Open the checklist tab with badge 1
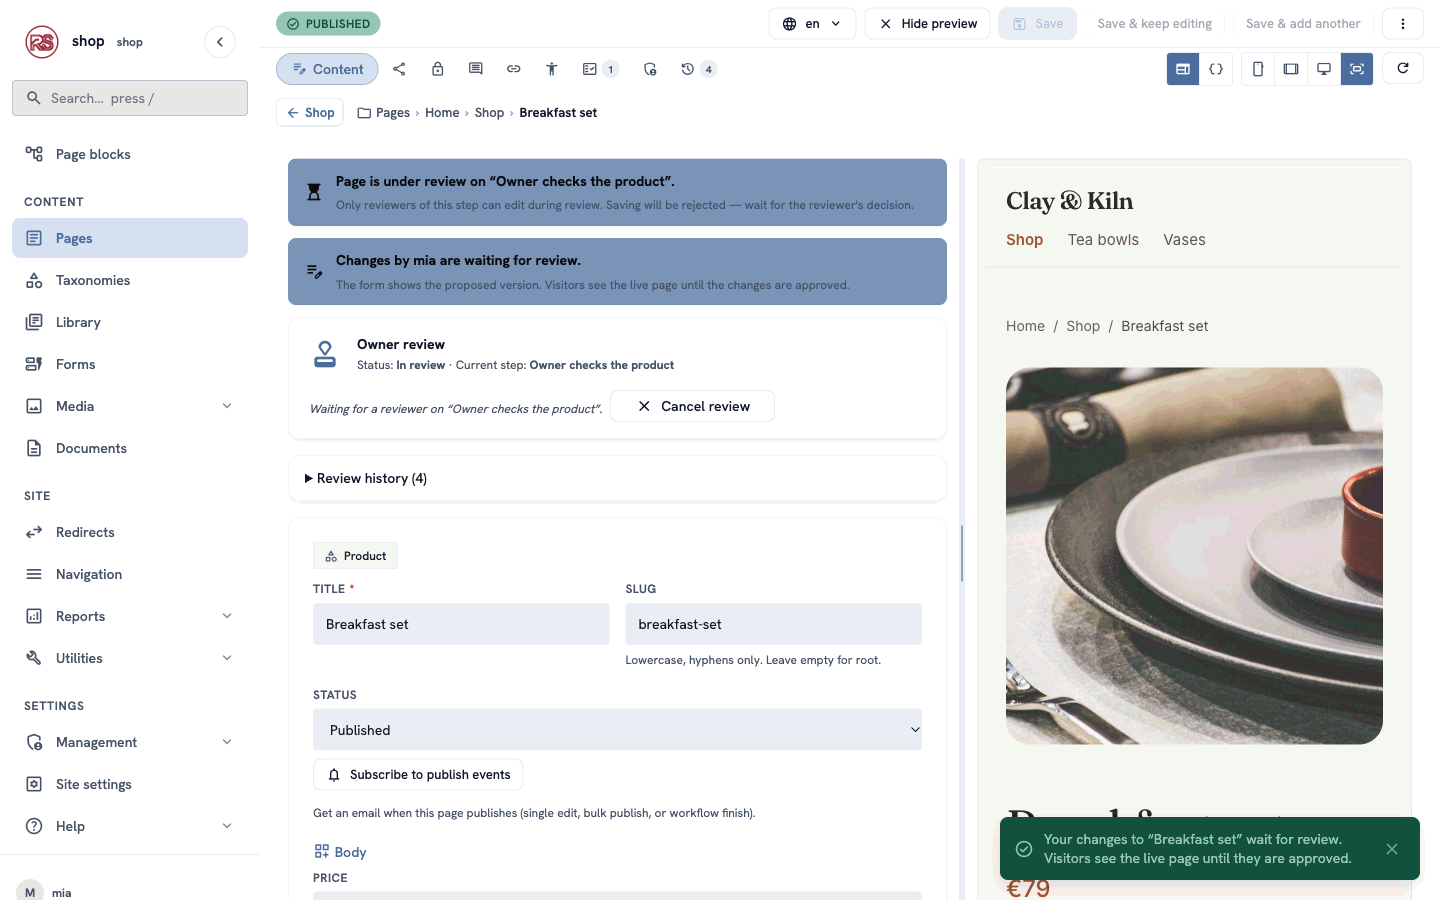 [x=600, y=69]
